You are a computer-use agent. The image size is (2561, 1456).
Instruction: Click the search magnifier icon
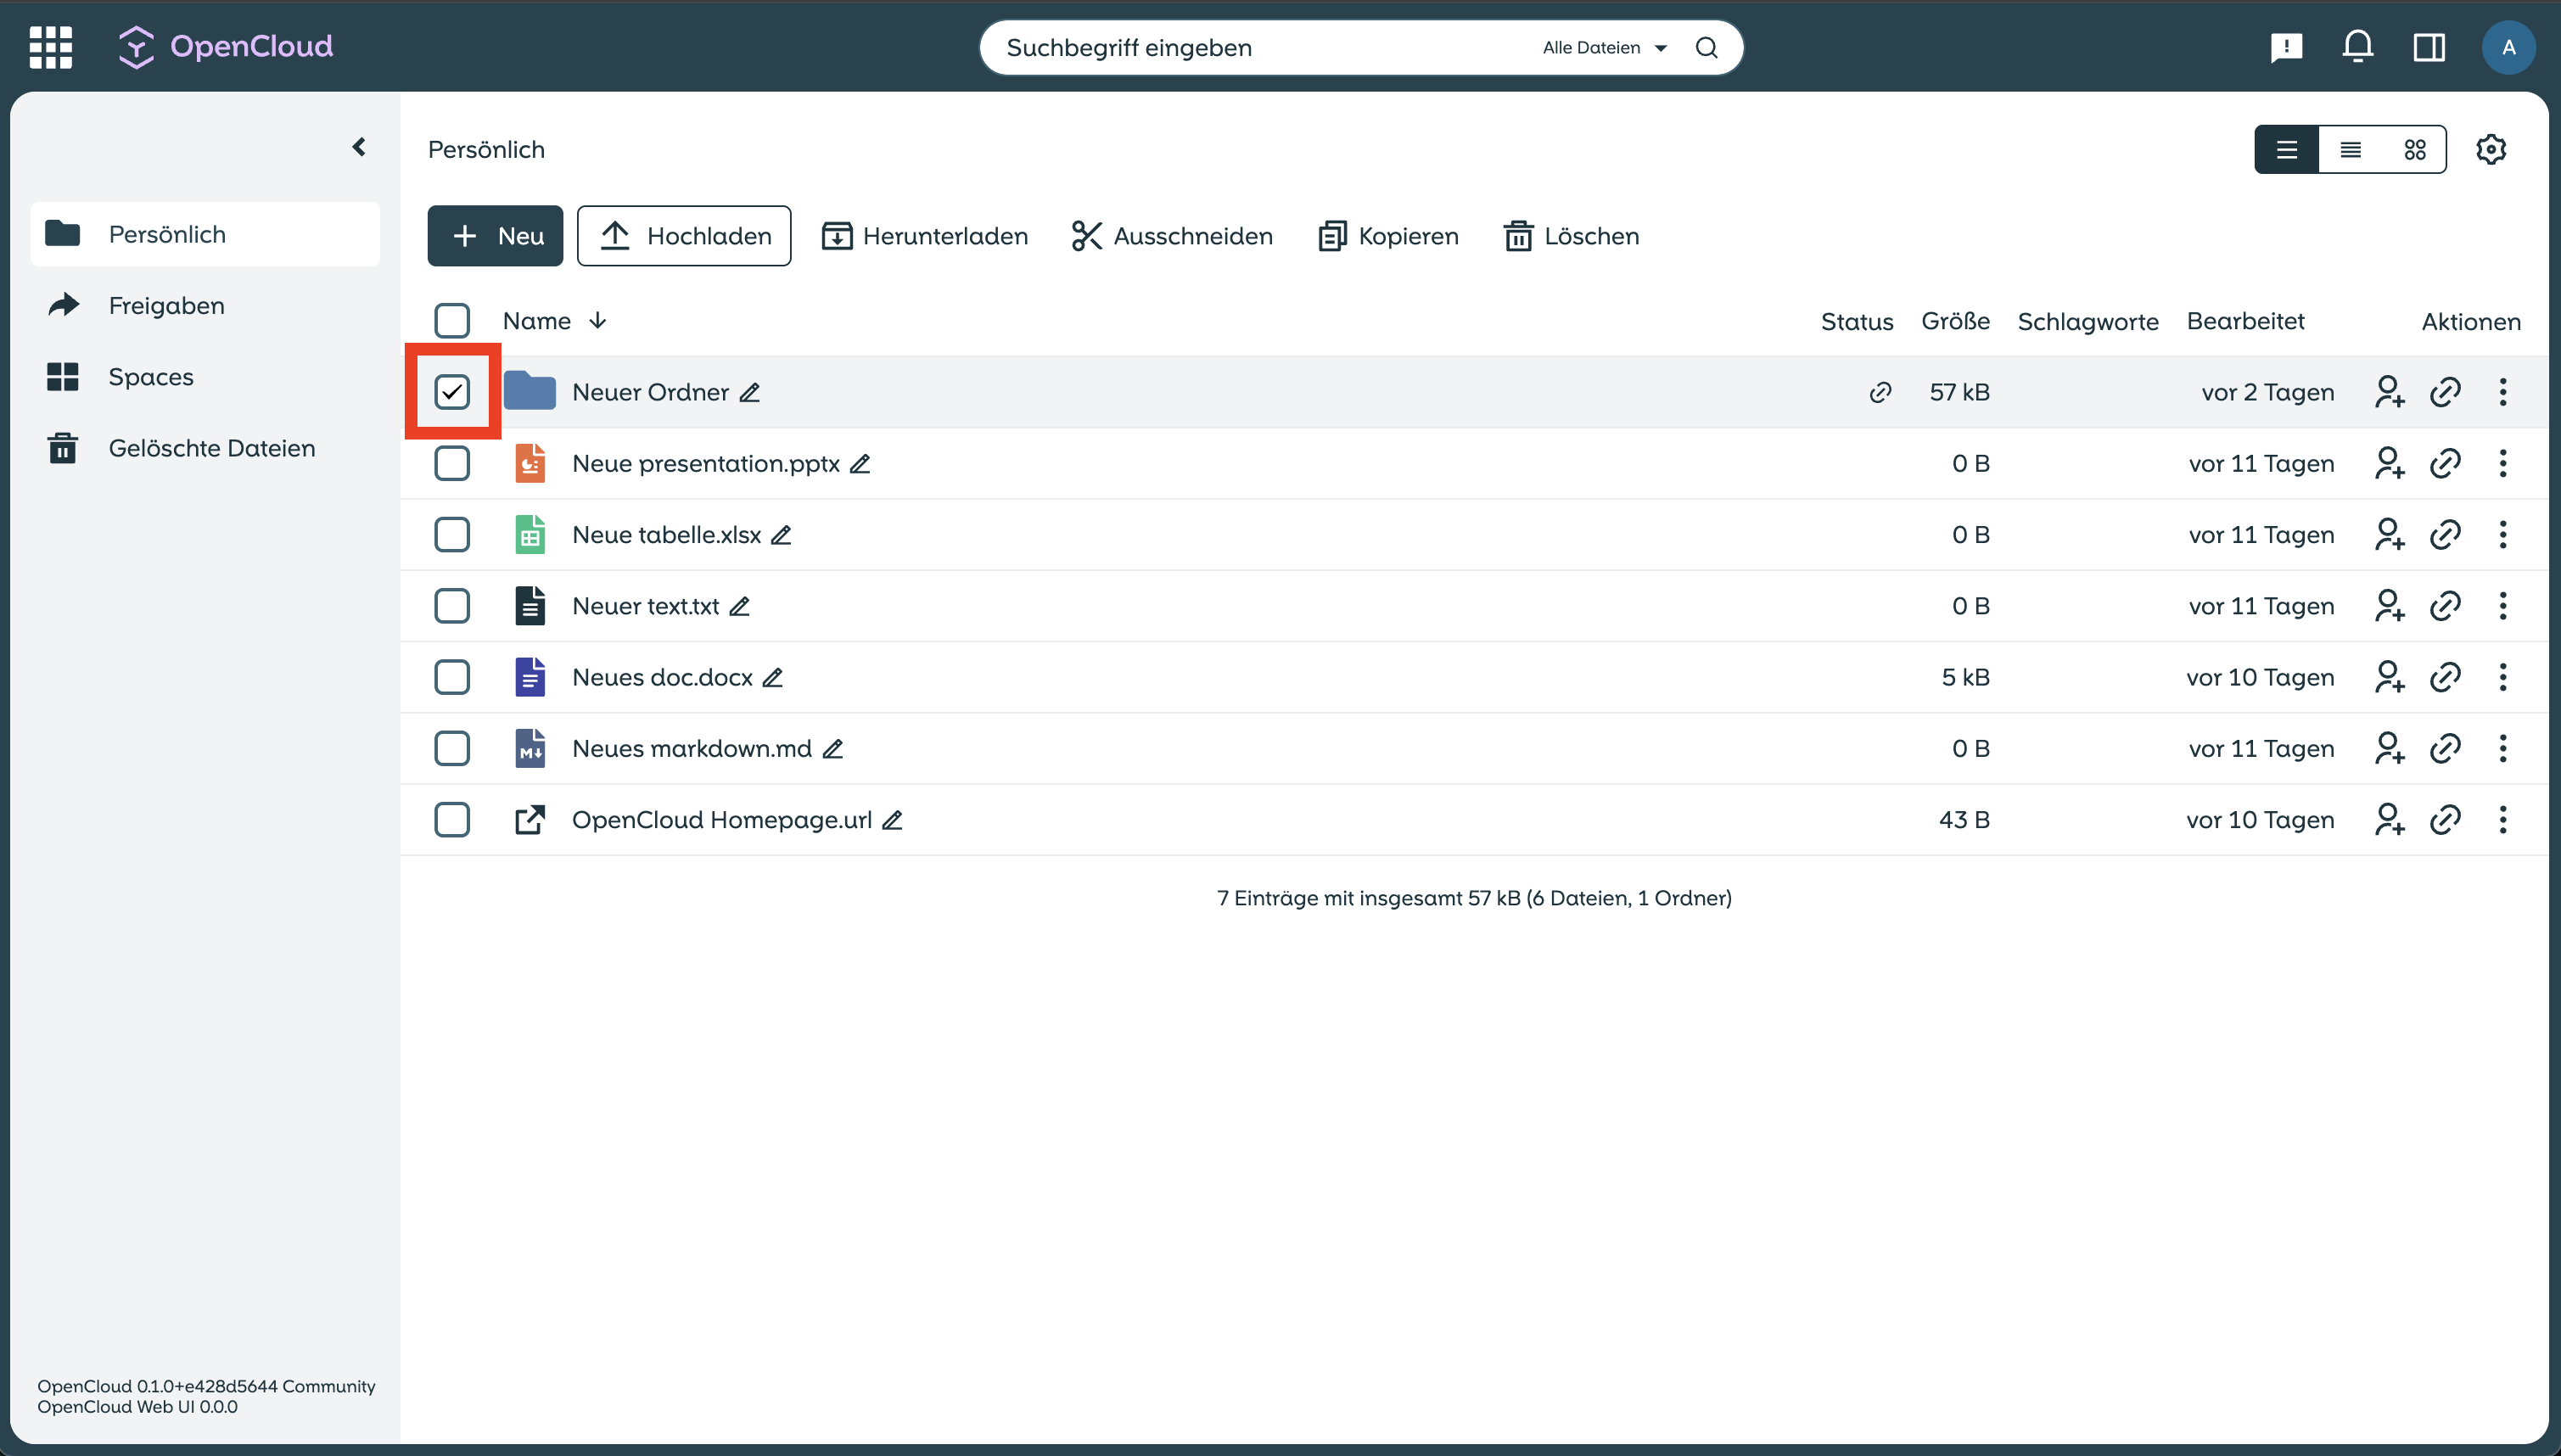[1707, 47]
